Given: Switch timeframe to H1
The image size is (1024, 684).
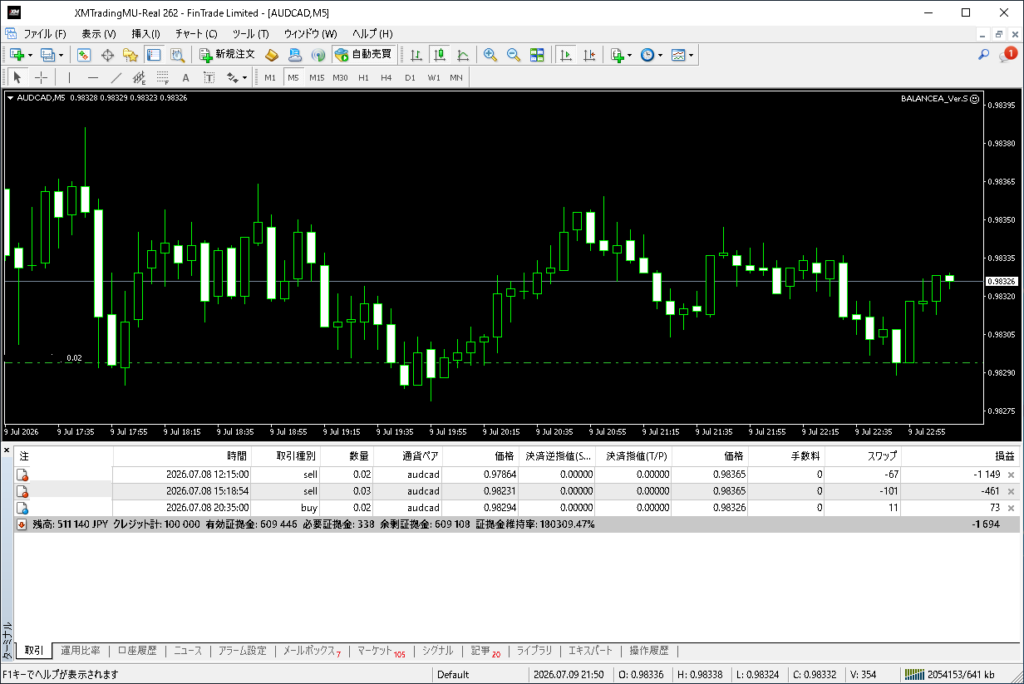Looking at the screenshot, I should point(363,78).
